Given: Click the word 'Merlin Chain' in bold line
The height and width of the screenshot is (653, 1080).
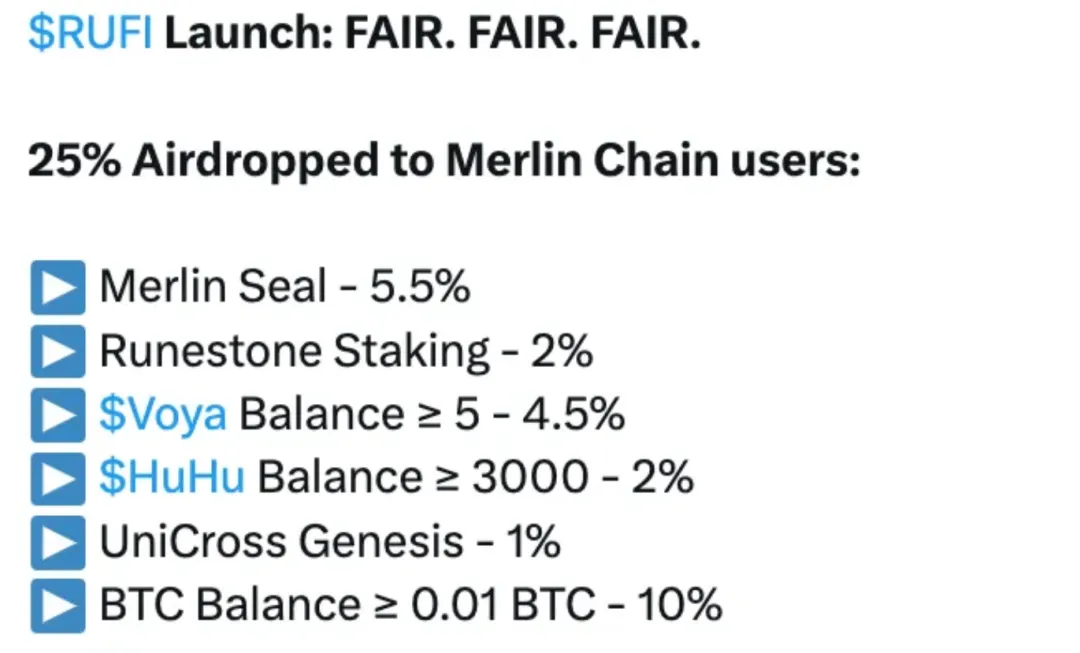Looking at the screenshot, I should point(582,160).
